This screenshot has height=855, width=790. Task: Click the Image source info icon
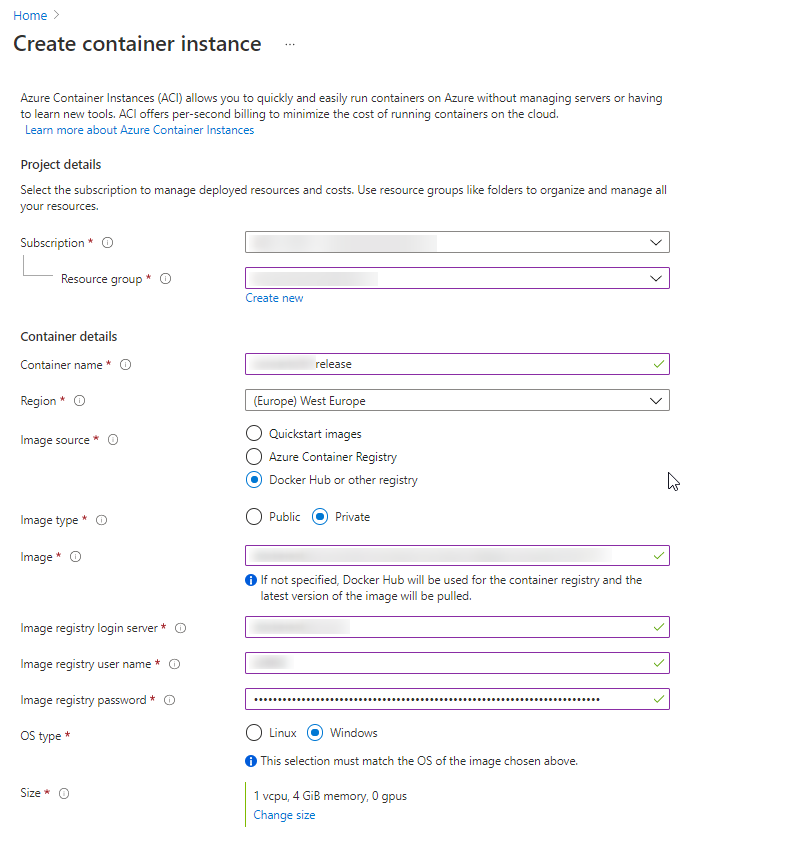[113, 440]
